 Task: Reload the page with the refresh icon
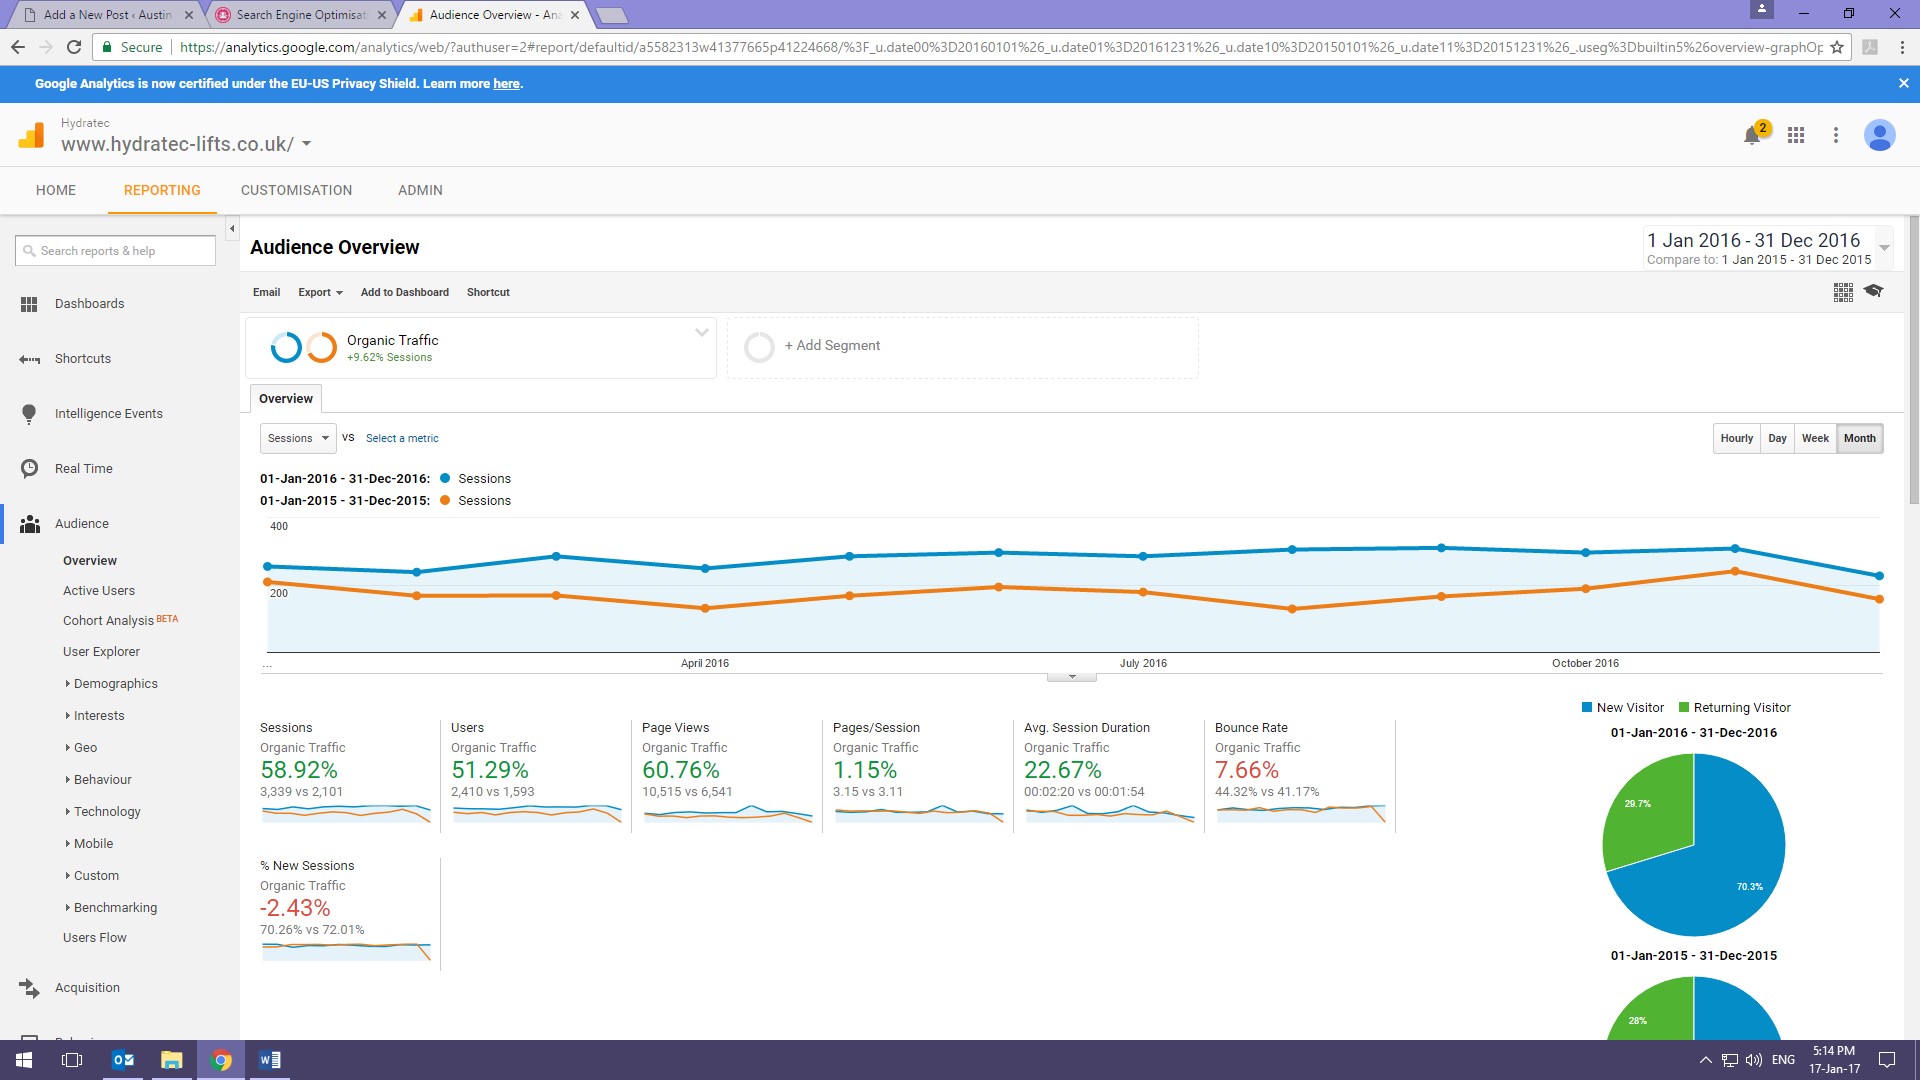(x=74, y=47)
